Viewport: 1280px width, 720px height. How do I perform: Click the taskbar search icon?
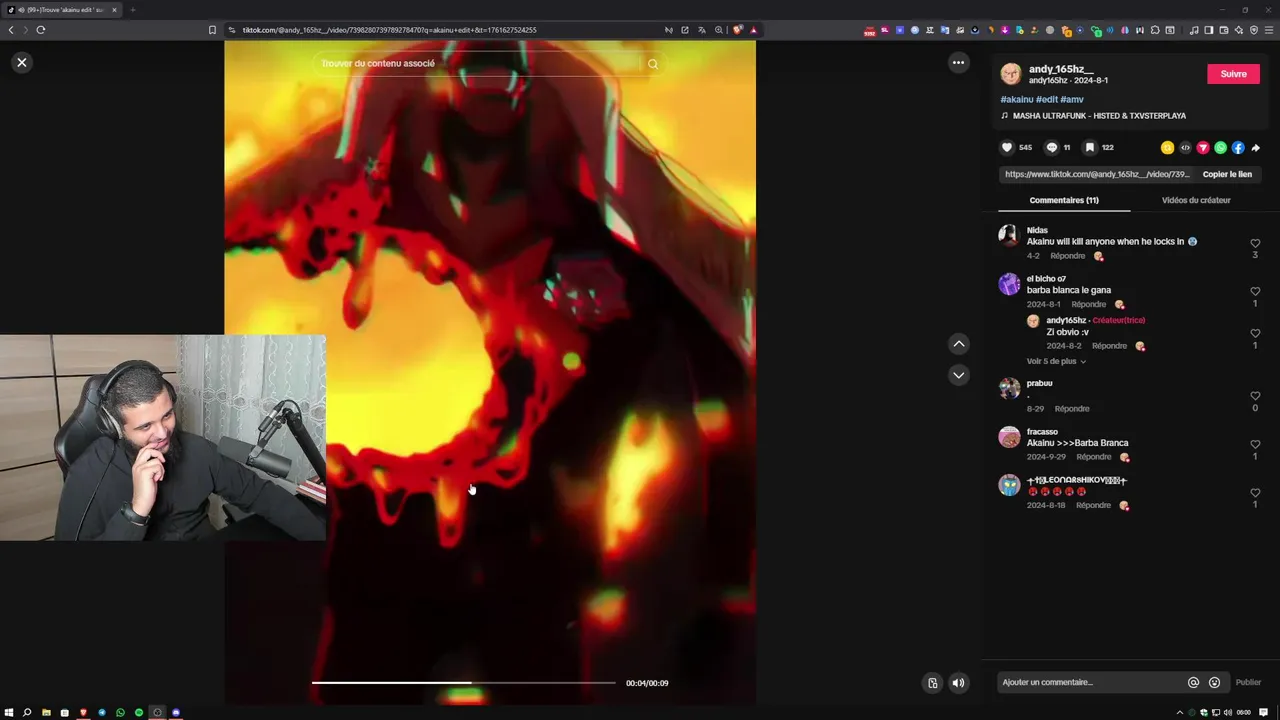click(x=27, y=712)
